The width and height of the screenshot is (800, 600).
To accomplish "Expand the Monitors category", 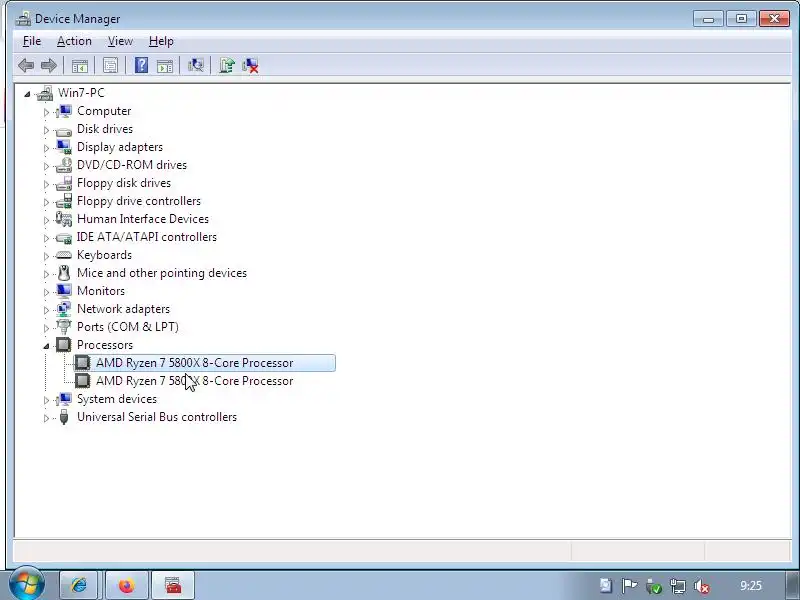I will pos(46,292).
